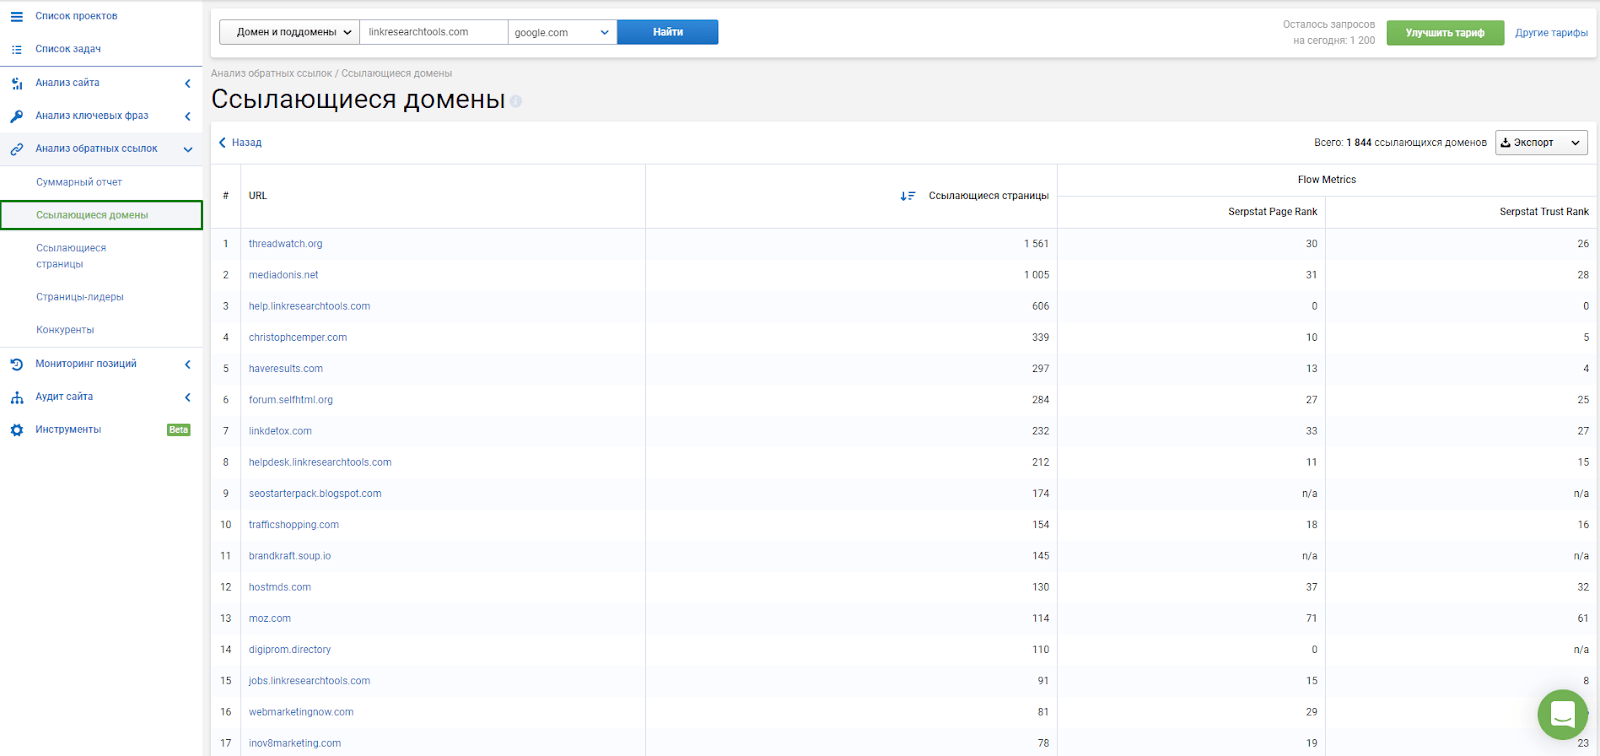Open the help.linkresearchtools.com link
1600x756 pixels.
point(309,306)
